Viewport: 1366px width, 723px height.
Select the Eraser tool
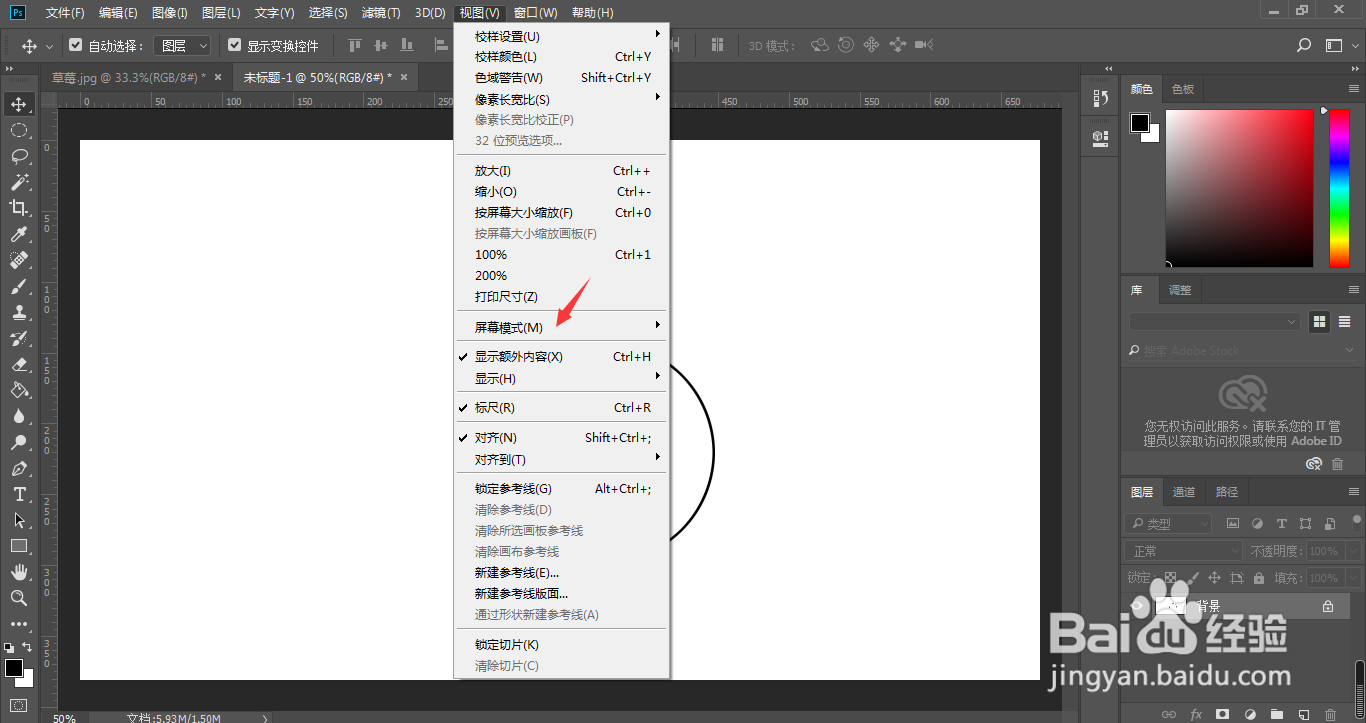click(19, 364)
